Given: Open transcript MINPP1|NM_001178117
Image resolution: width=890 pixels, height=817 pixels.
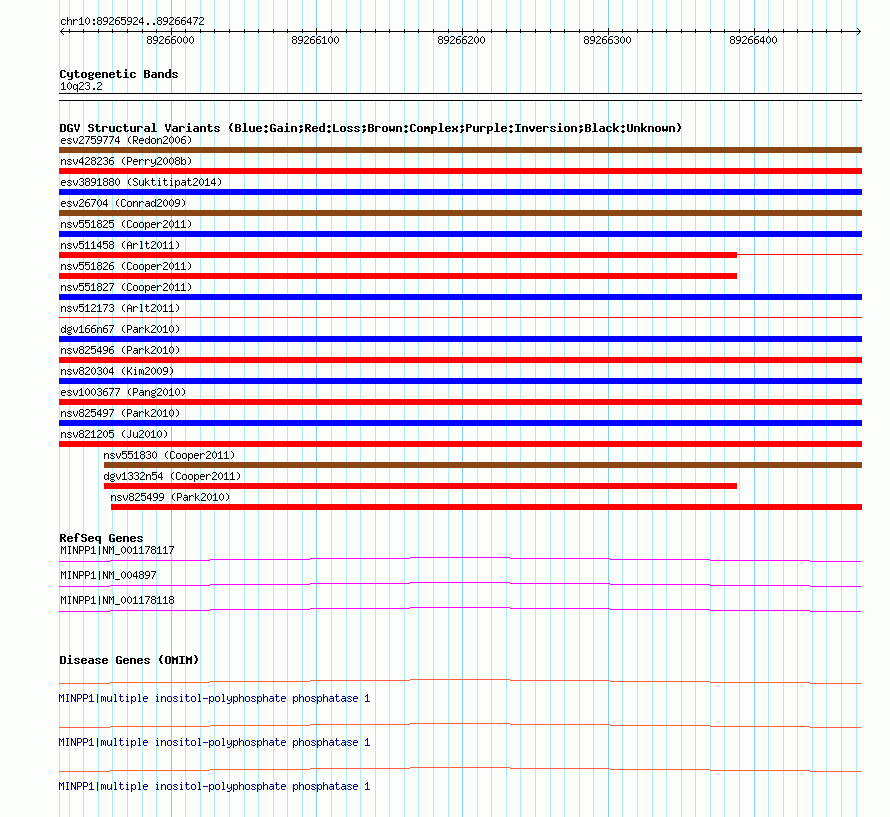Looking at the screenshot, I should pos(117,550).
